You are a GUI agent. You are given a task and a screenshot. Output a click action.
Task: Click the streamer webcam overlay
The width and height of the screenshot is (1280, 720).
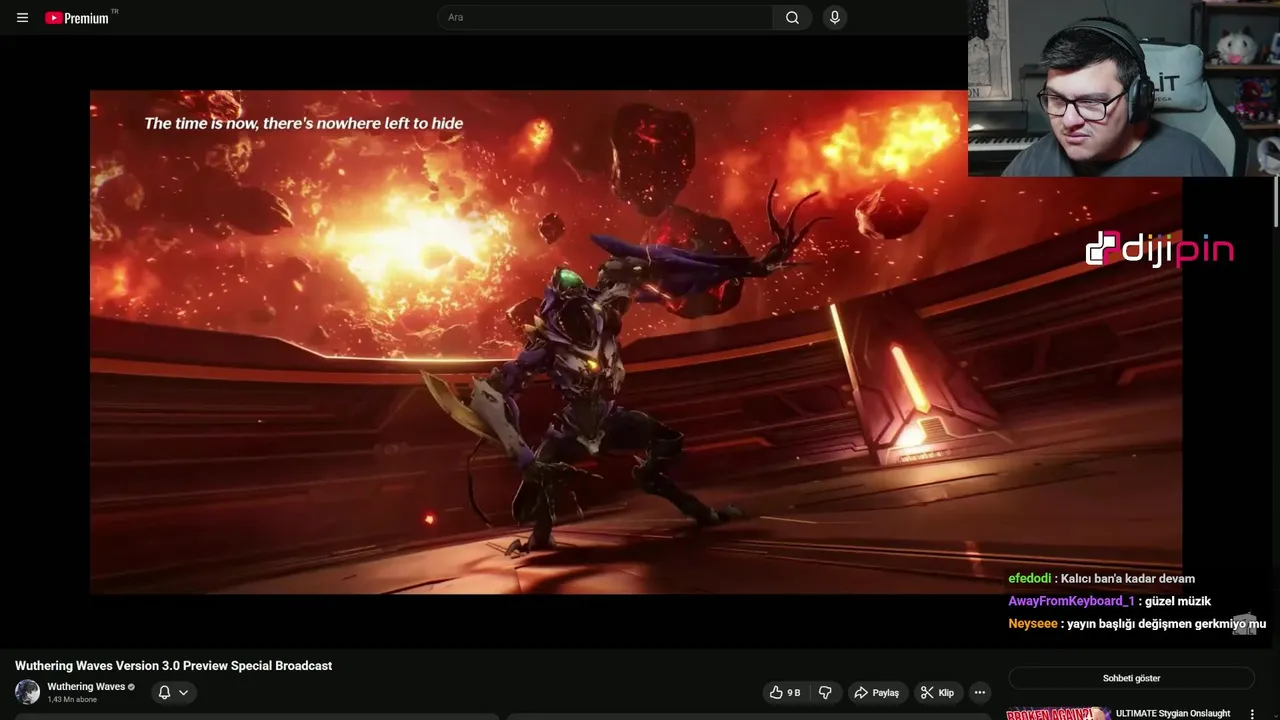coord(1124,88)
